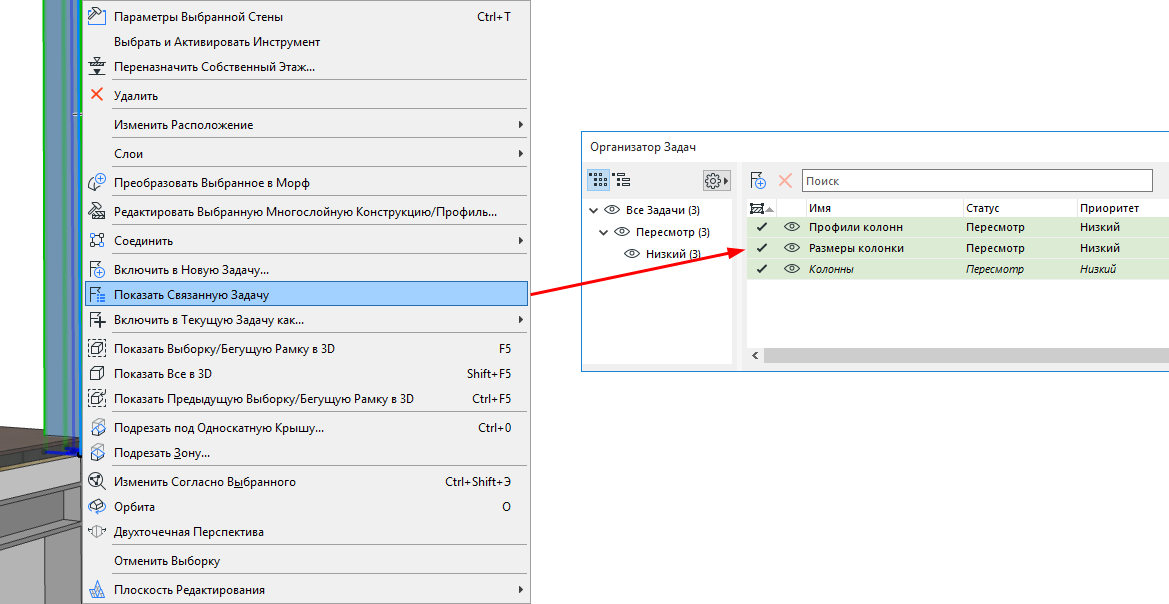Viewport: 1169px width, 604px height.
Task: Open the gear settings dropdown in Организатор Задач
Action: [x=716, y=180]
